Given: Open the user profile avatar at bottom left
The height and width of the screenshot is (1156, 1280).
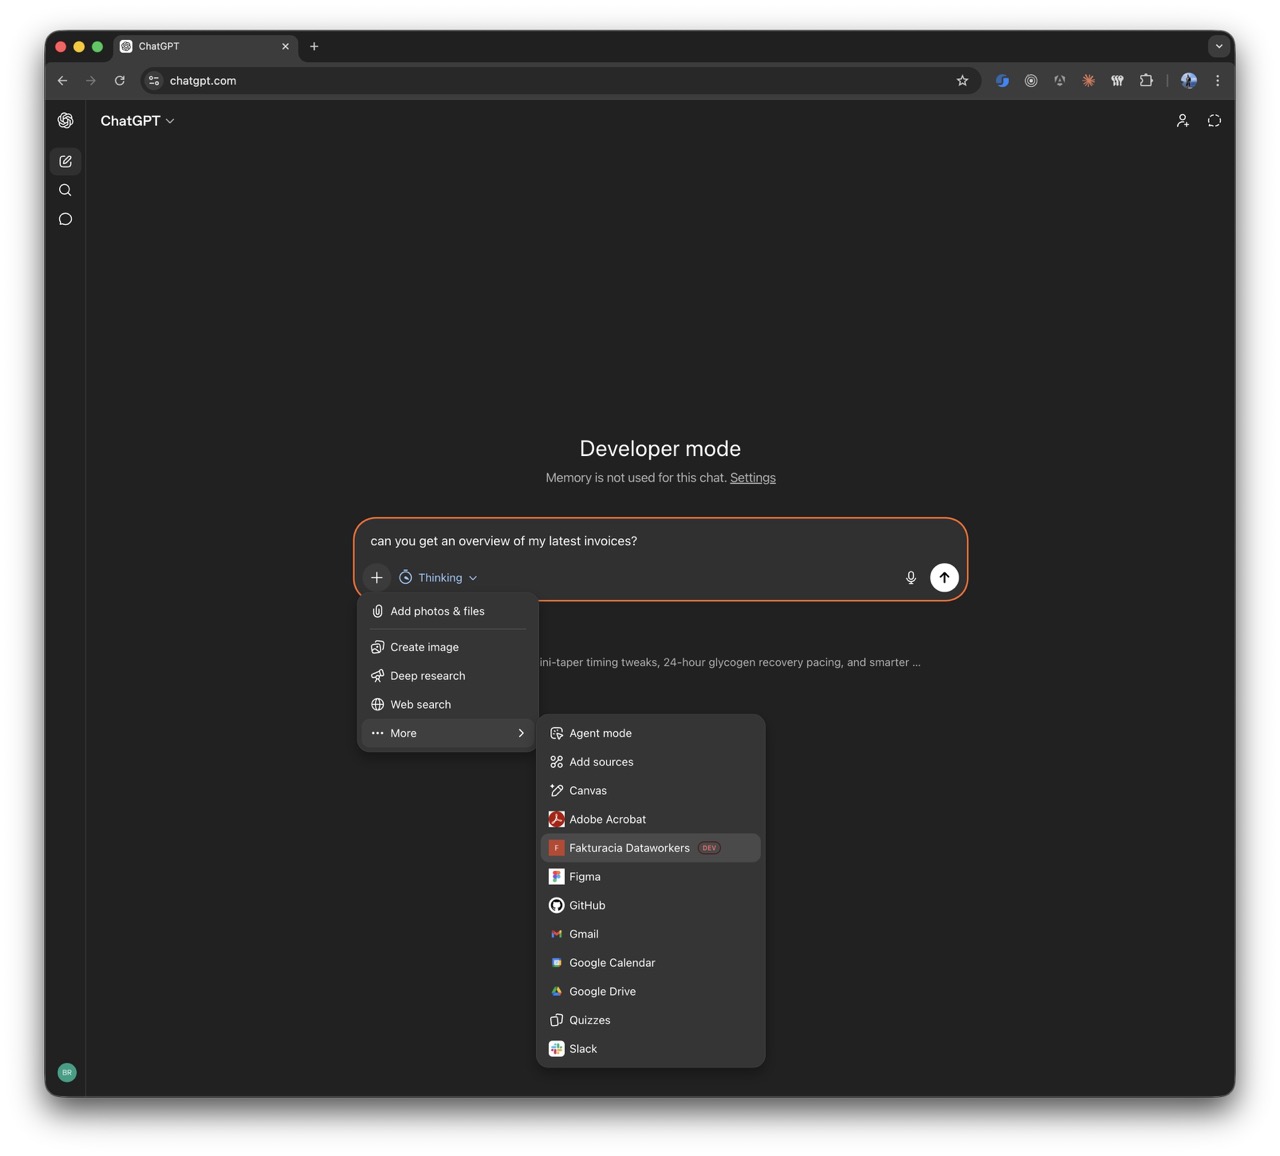Looking at the screenshot, I should [67, 1072].
